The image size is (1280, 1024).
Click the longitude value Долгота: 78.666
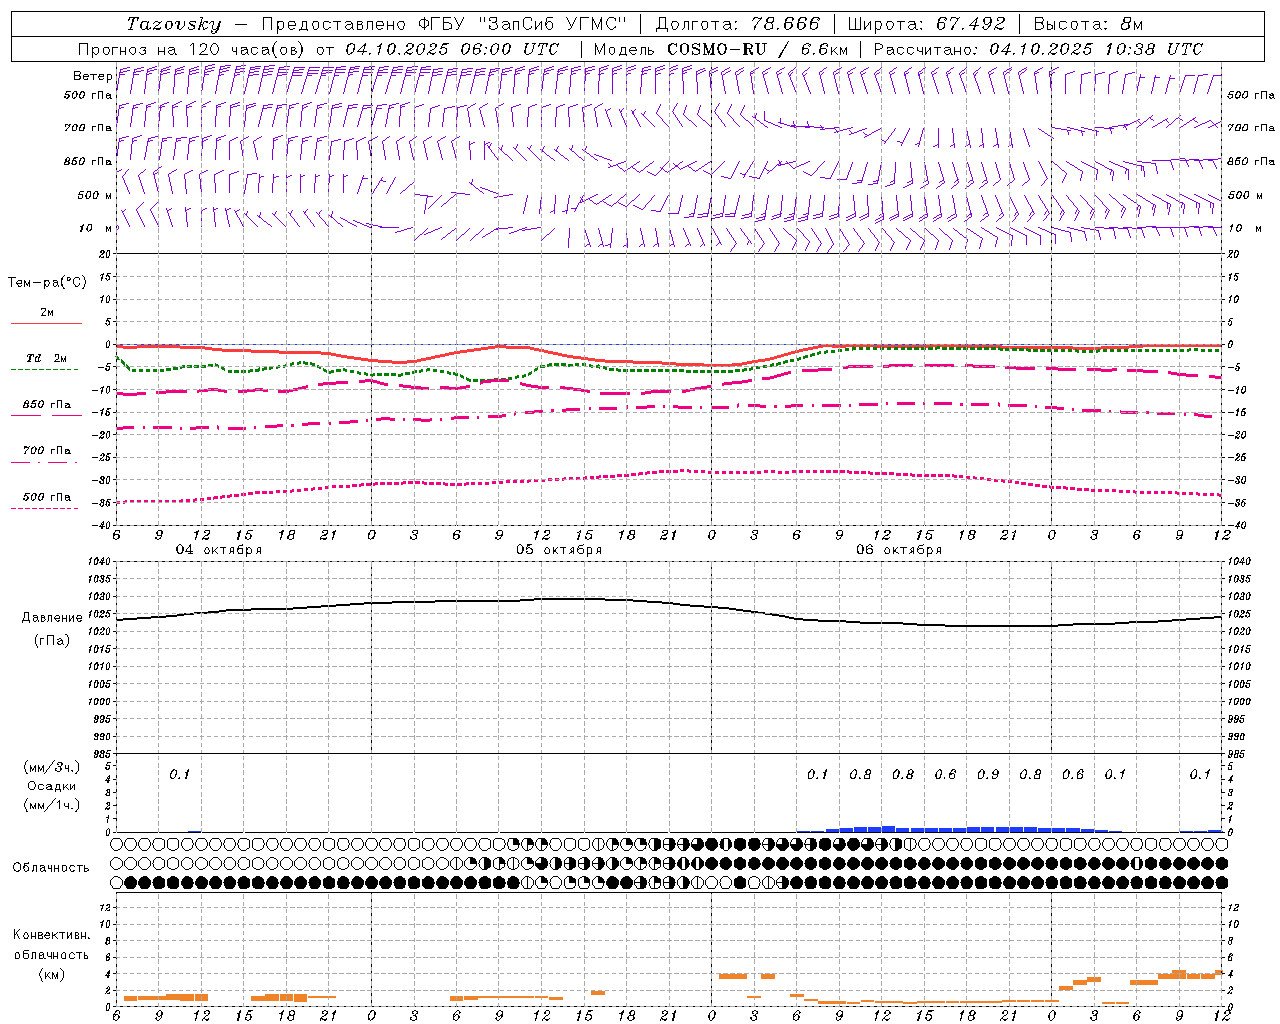click(x=738, y=24)
